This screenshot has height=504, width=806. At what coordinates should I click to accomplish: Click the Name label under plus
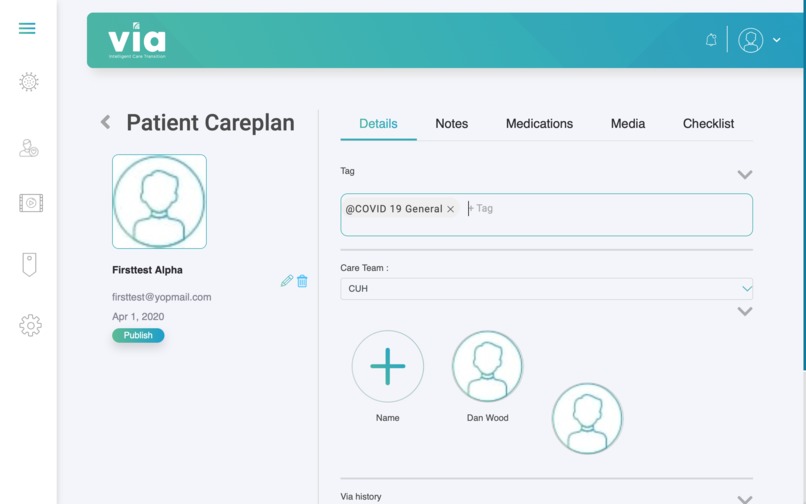[x=388, y=418]
